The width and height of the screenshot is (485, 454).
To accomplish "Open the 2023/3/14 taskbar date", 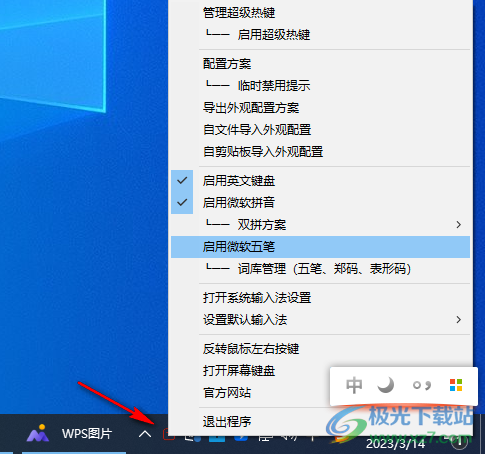I will (395, 444).
